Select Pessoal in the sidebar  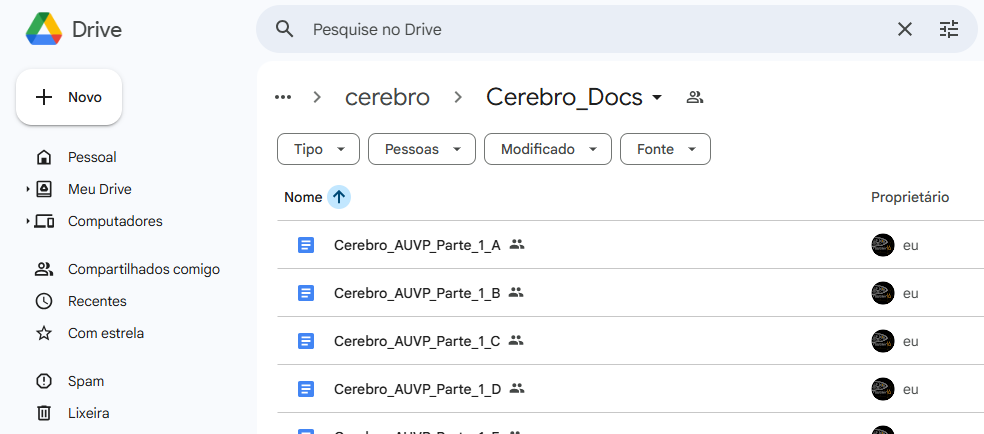pyautogui.click(x=92, y=157)
